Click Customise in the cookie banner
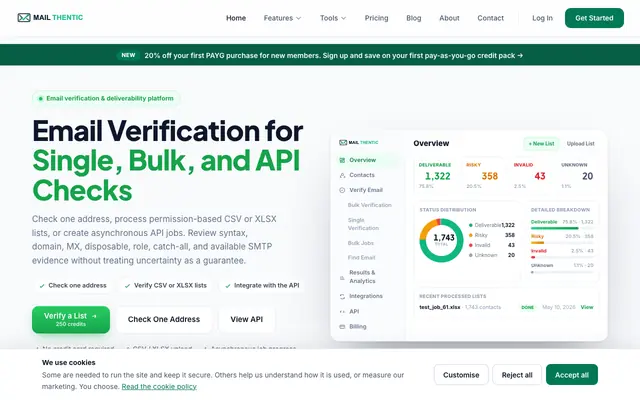This screenshot has width=640, height=400. click(x=461, y=375)
